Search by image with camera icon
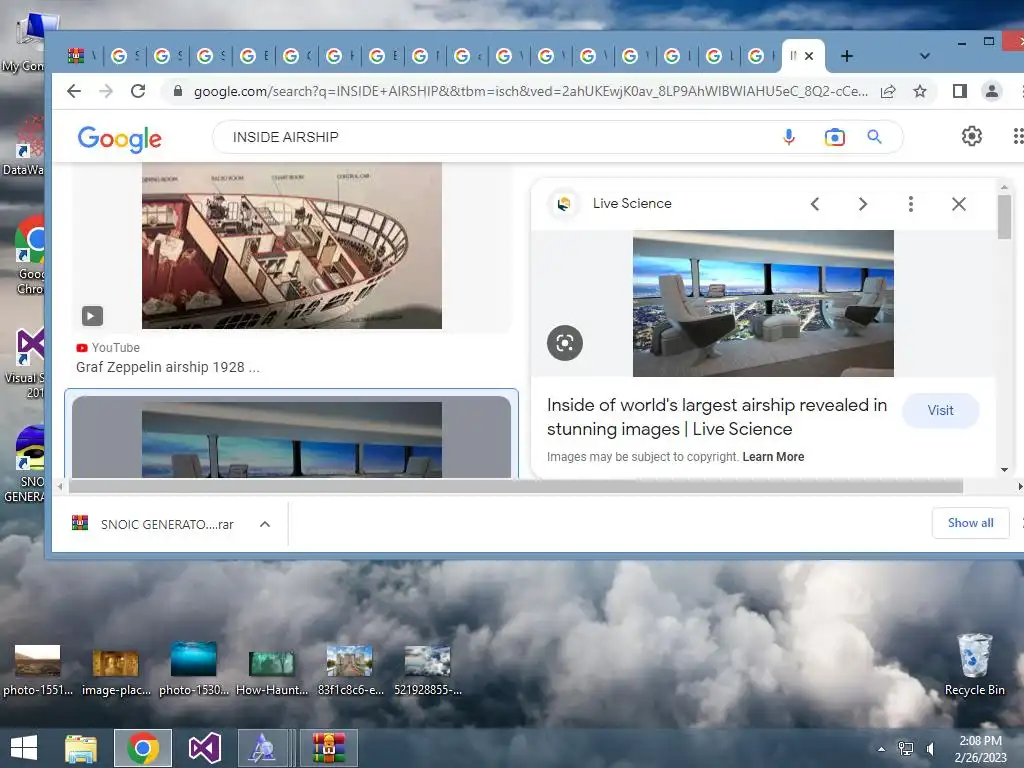Image resolution: width=1024 pixels, height=768 pixels. 834,137
